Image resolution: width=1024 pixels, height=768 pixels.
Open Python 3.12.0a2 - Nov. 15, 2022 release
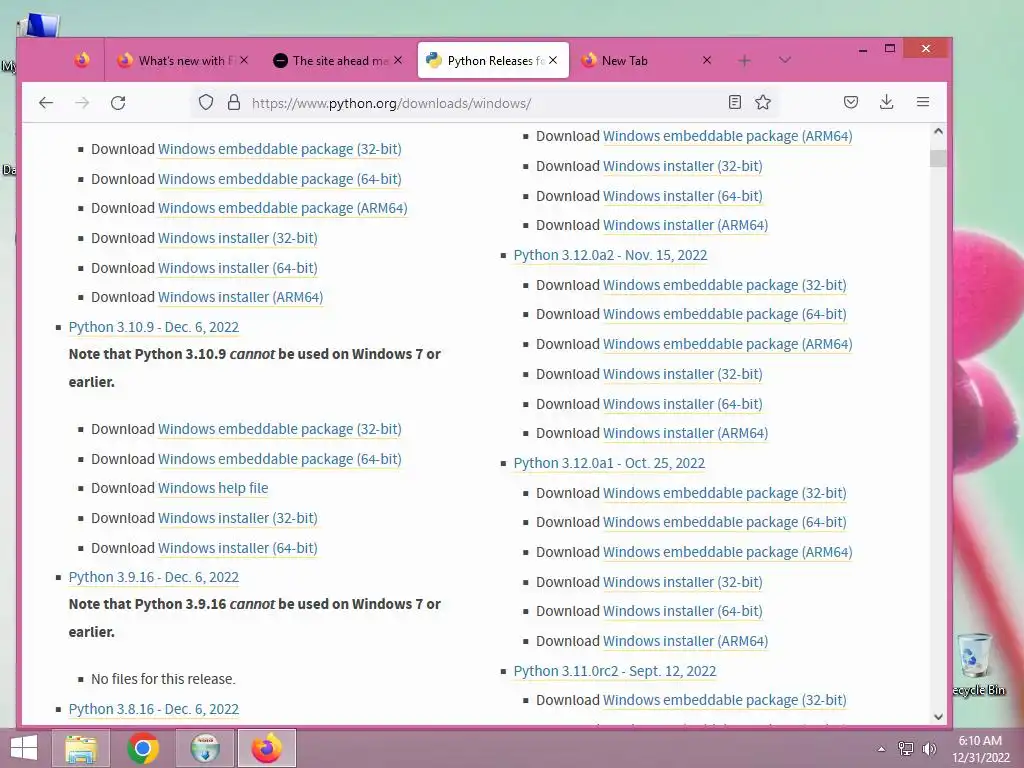[610, 255]
